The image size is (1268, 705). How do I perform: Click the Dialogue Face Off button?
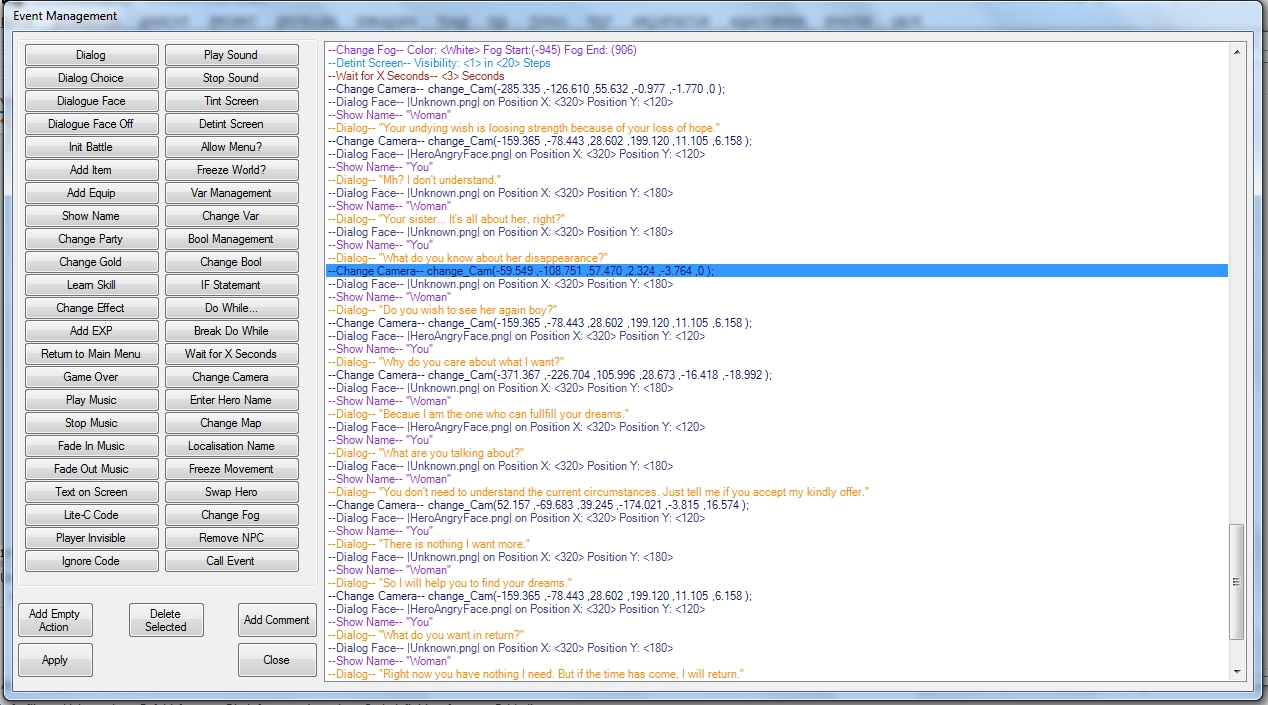[x=91, y=124]
